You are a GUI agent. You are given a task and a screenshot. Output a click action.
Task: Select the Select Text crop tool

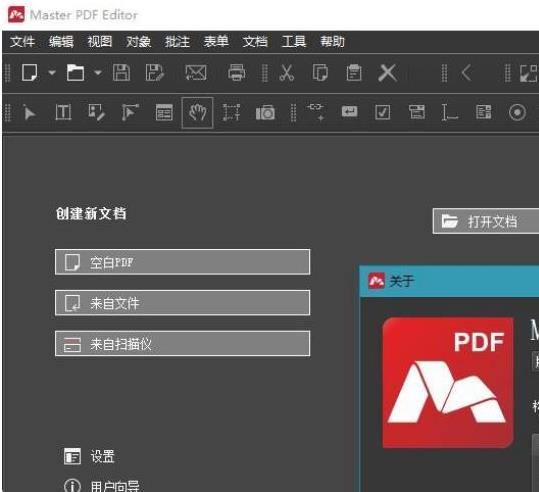(231, 112)
